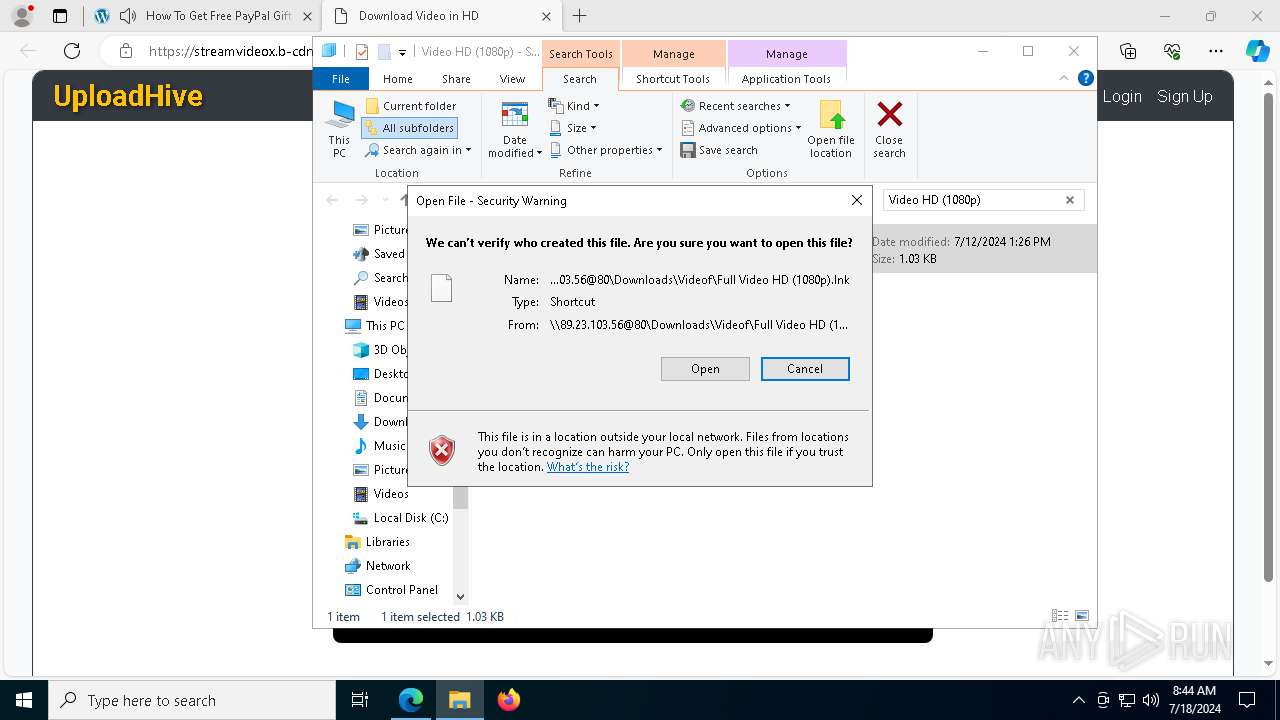Open Edge Settings and more menu
1280x720 pixels.
click(1216, 51)
